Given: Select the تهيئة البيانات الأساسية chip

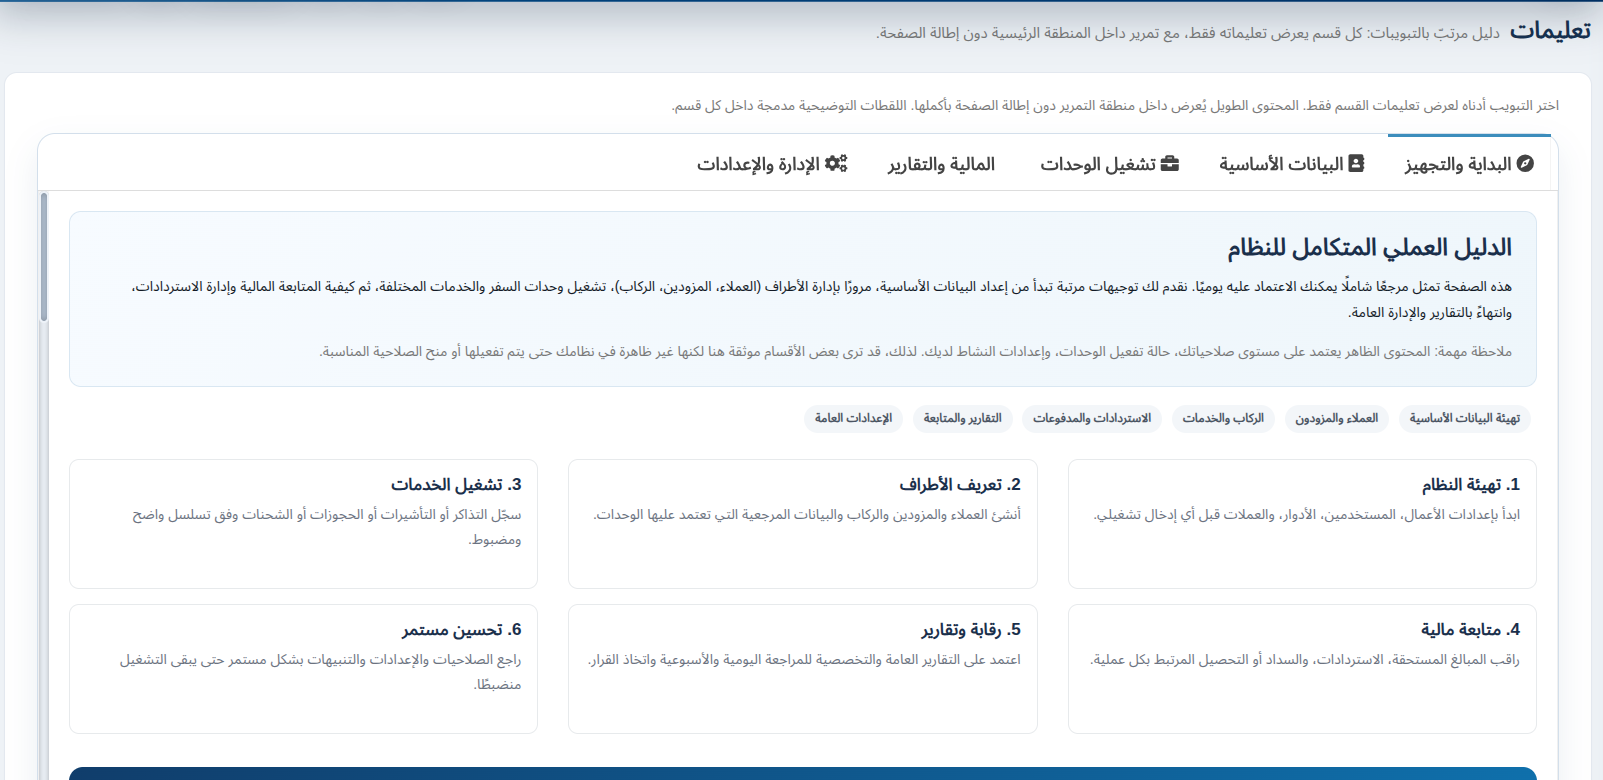Looking at the screenshot, I should (1464, 418).
